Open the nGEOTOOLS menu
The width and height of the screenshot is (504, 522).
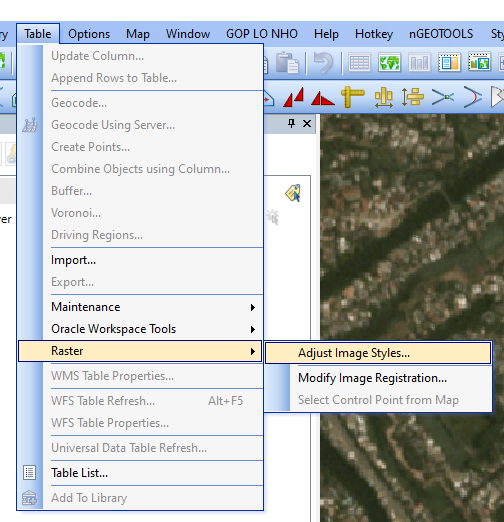click(441, 34)
